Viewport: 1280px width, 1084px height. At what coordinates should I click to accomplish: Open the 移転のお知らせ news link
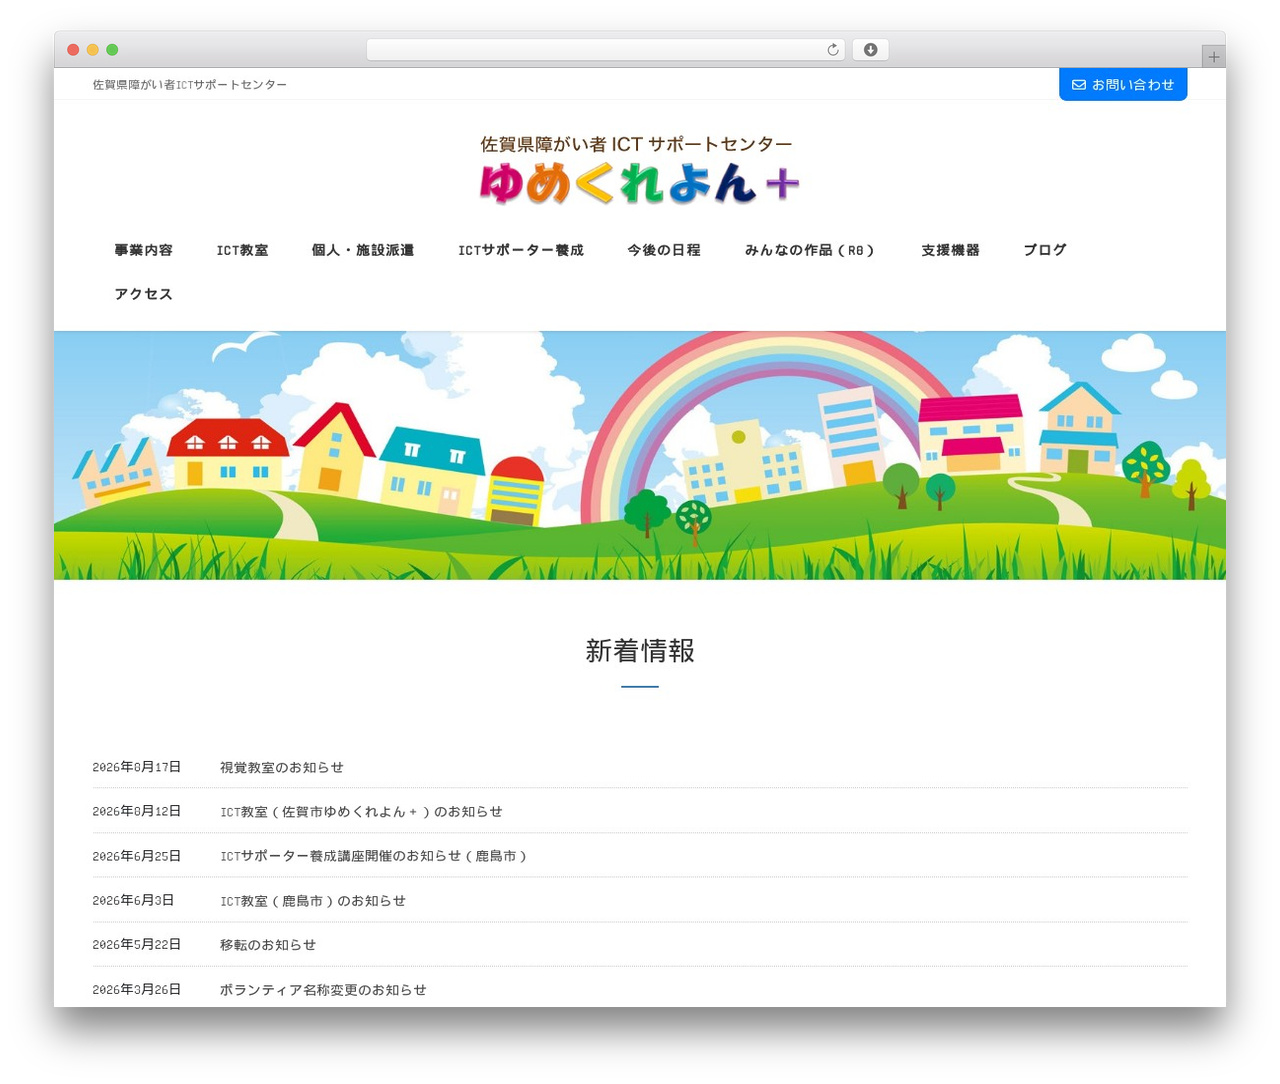pyautogui.click(x=268, y=945)
